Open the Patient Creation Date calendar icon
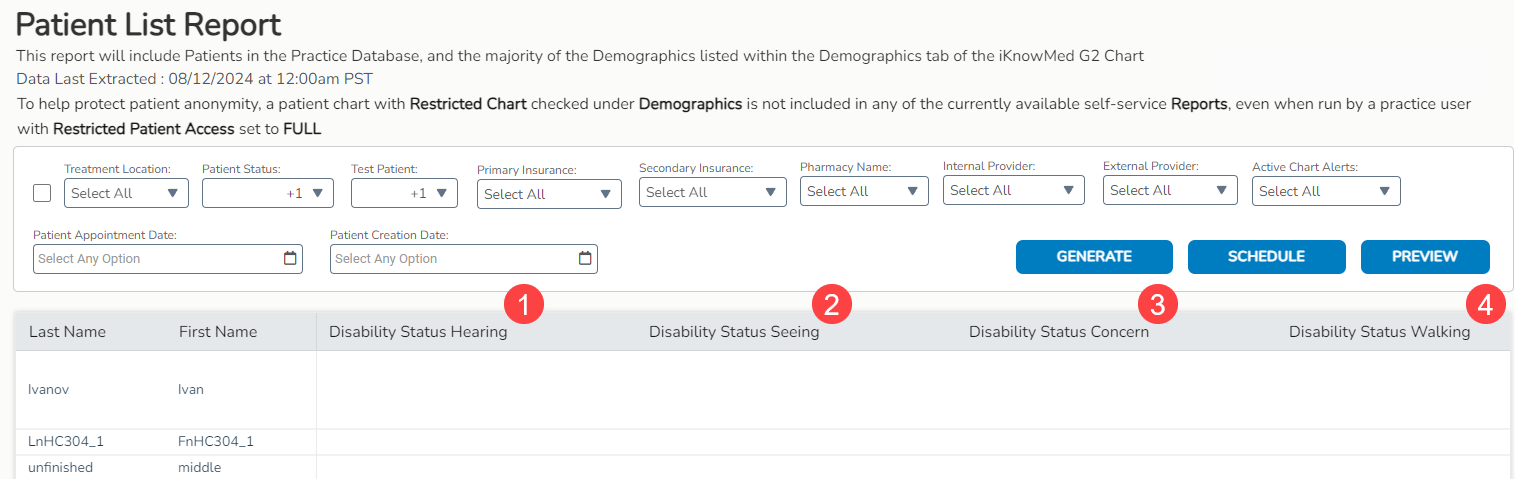Screen dimensions: 1516x479 (x=585, y=258)
